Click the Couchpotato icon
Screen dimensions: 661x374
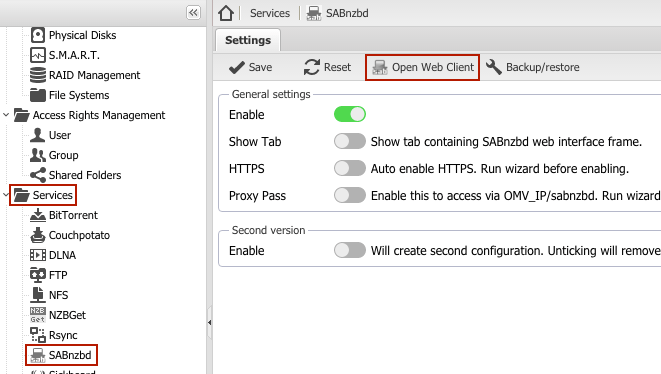[38, 235]
